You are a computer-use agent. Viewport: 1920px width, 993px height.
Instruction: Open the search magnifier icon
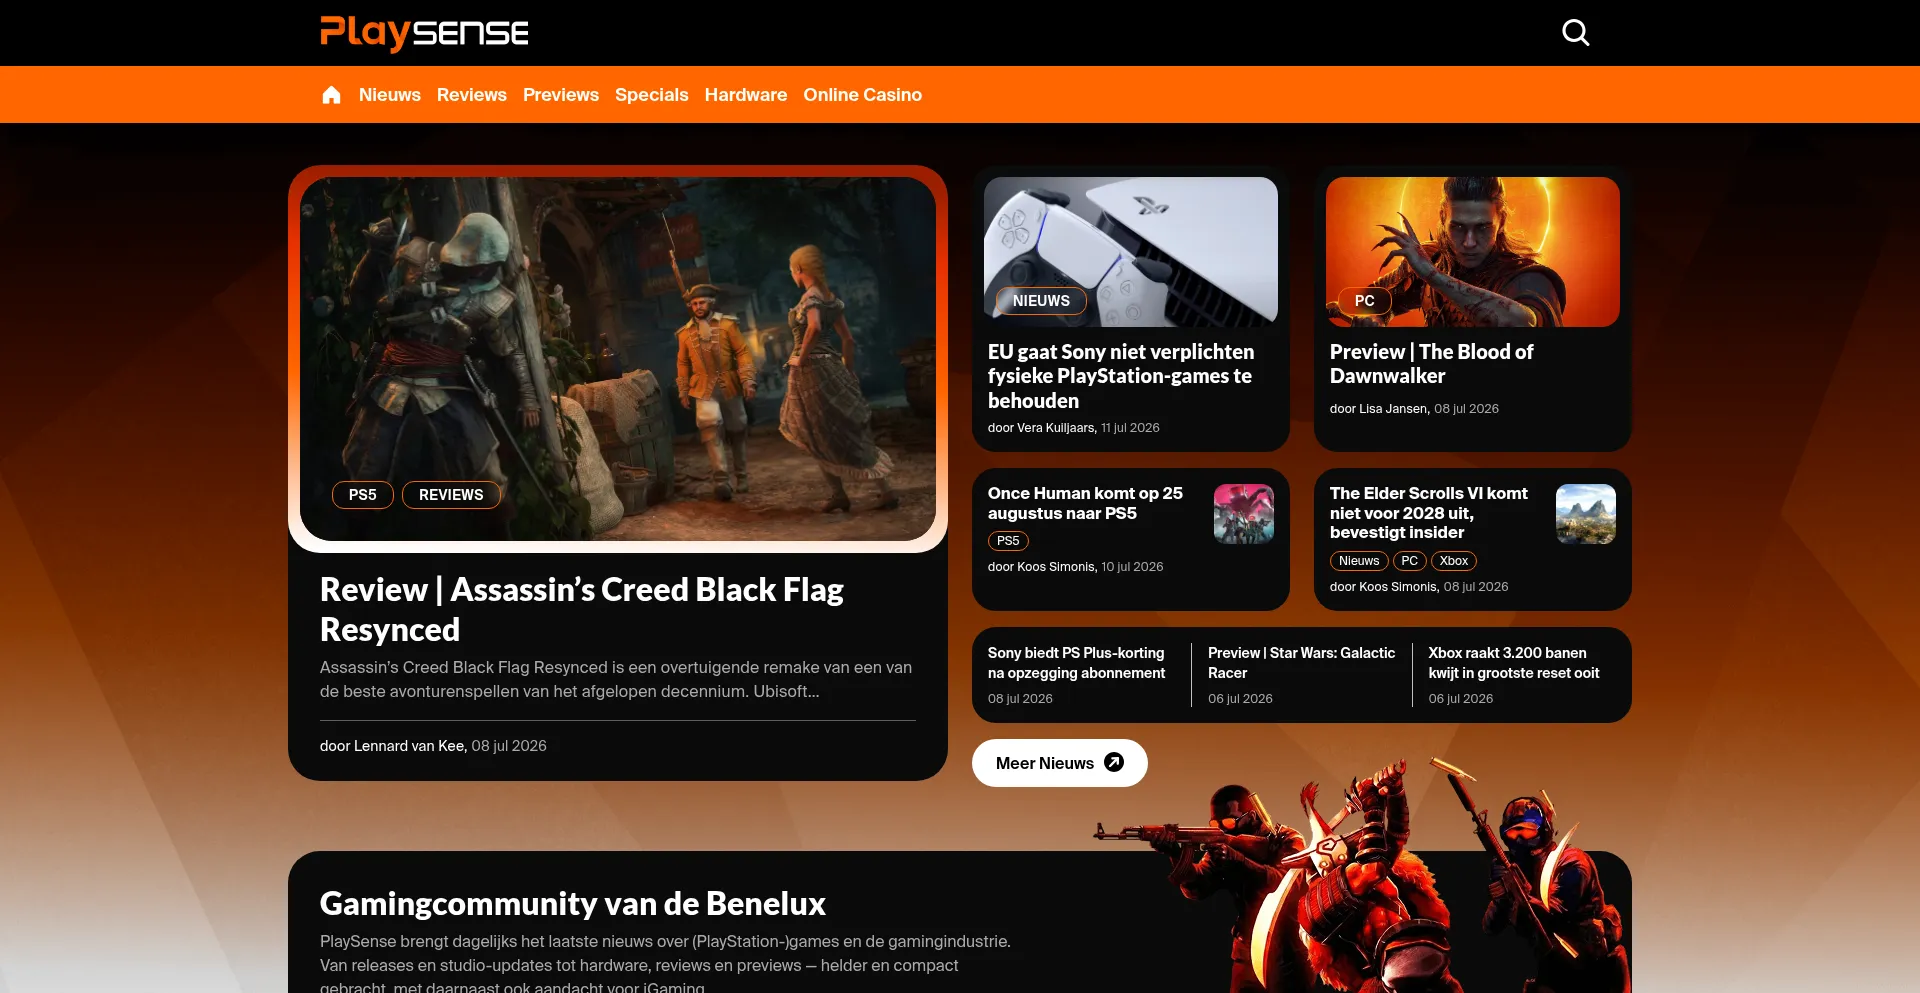tap(1575, 33)
